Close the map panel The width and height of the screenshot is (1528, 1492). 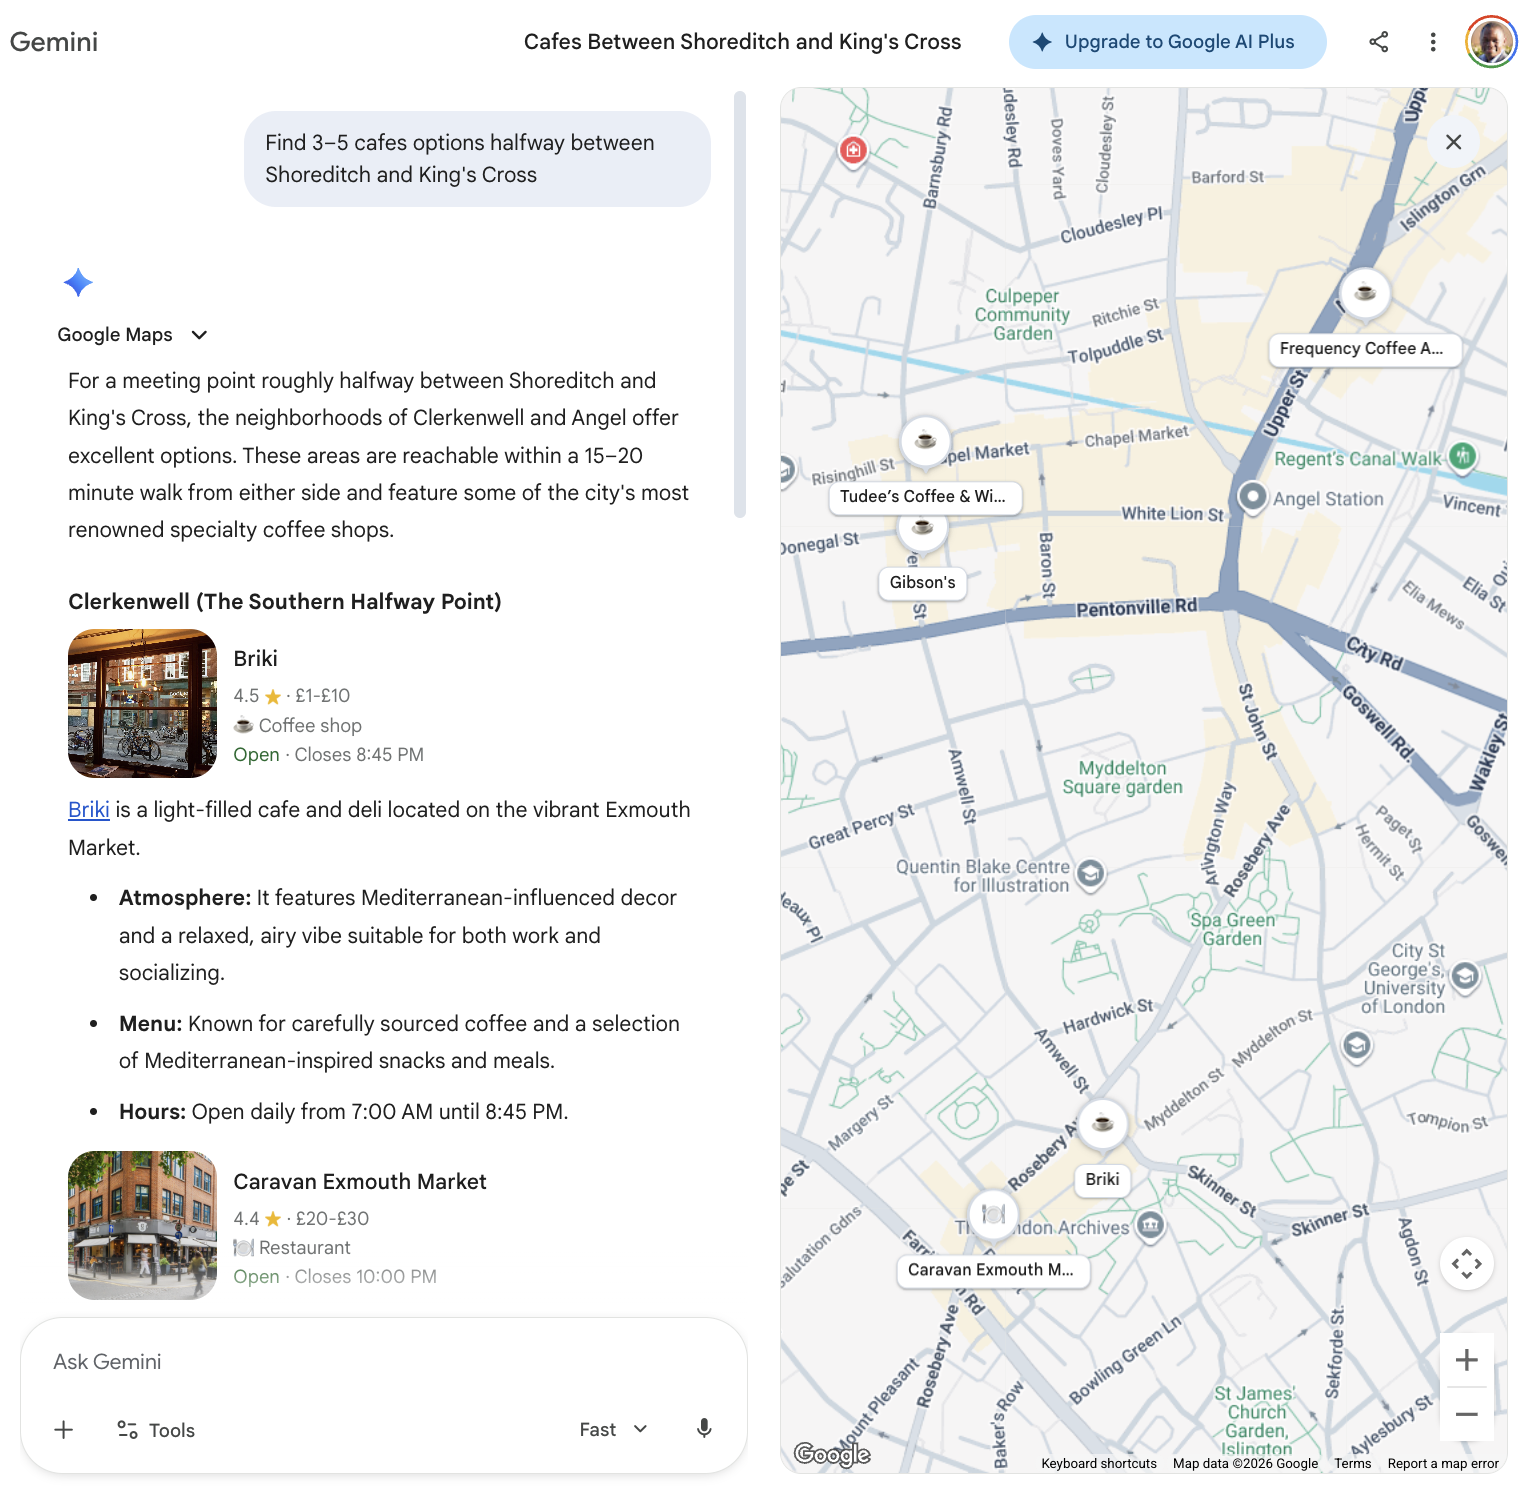(1453, 142)
